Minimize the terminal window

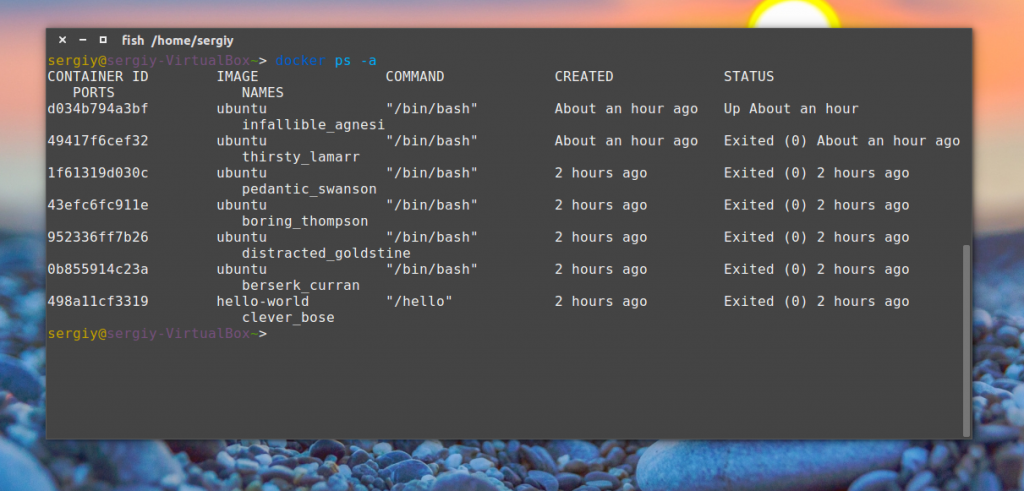tap(82, 40)
